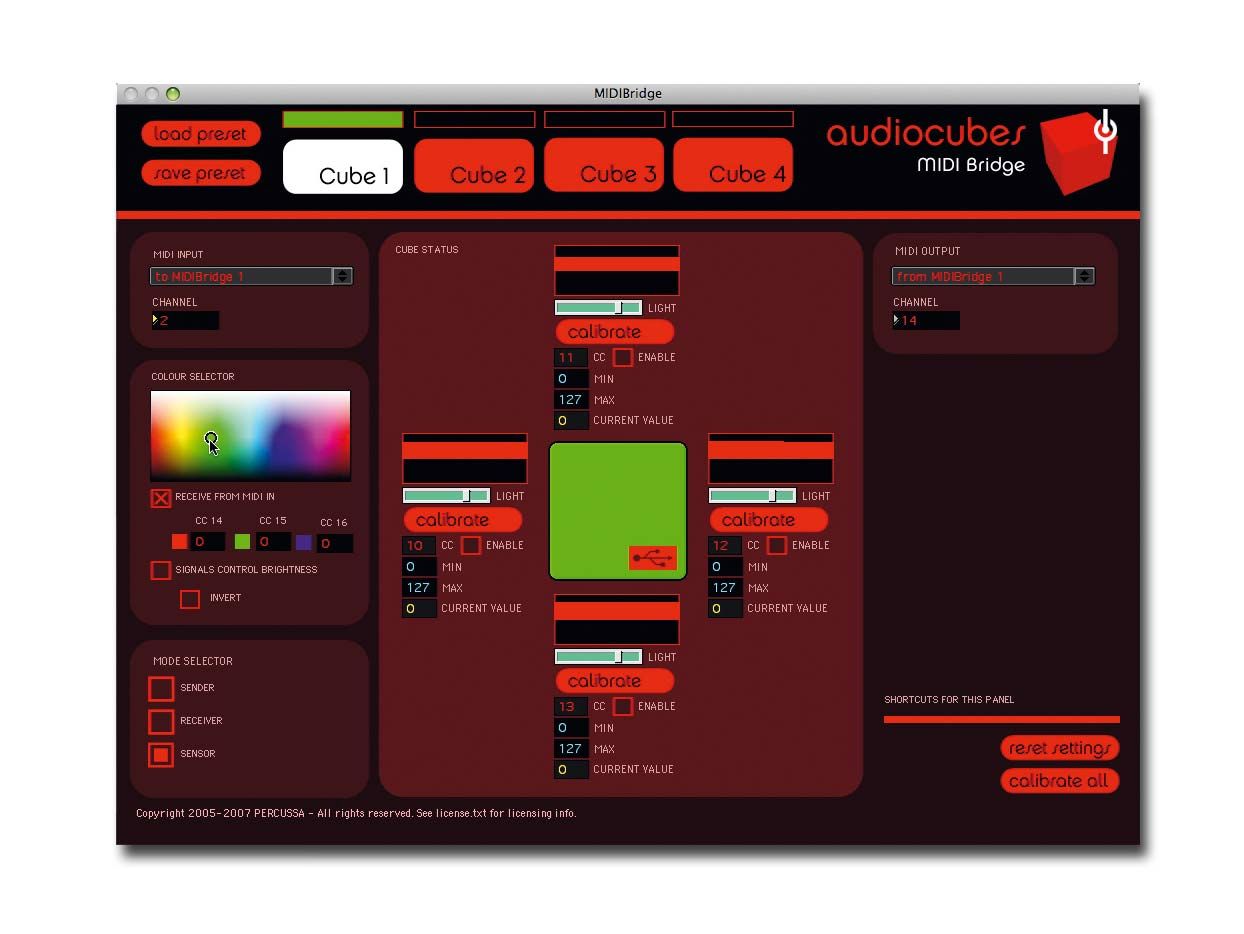Click the purple CC 16 colour square

click(x=304, y=542)
